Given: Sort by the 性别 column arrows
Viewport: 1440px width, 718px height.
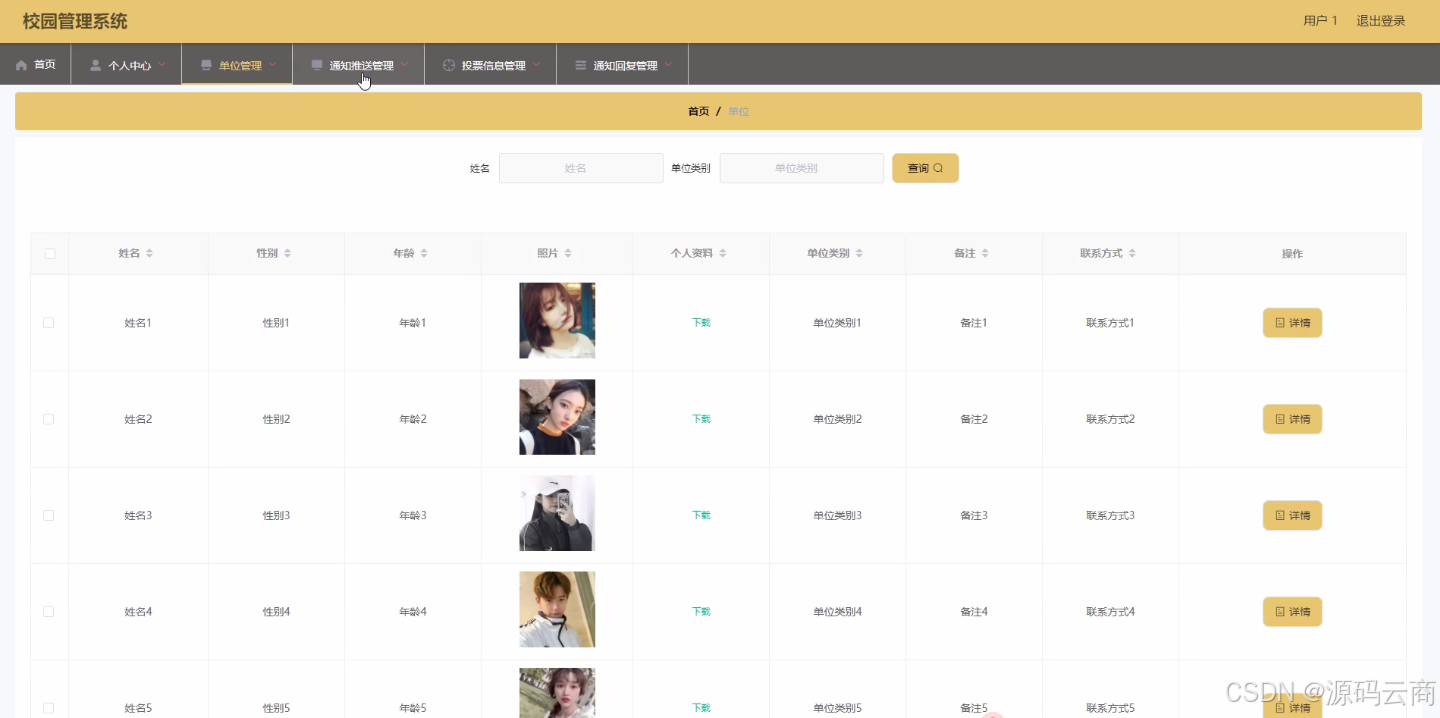Looking at the screenshot, I should pos(287,254).
